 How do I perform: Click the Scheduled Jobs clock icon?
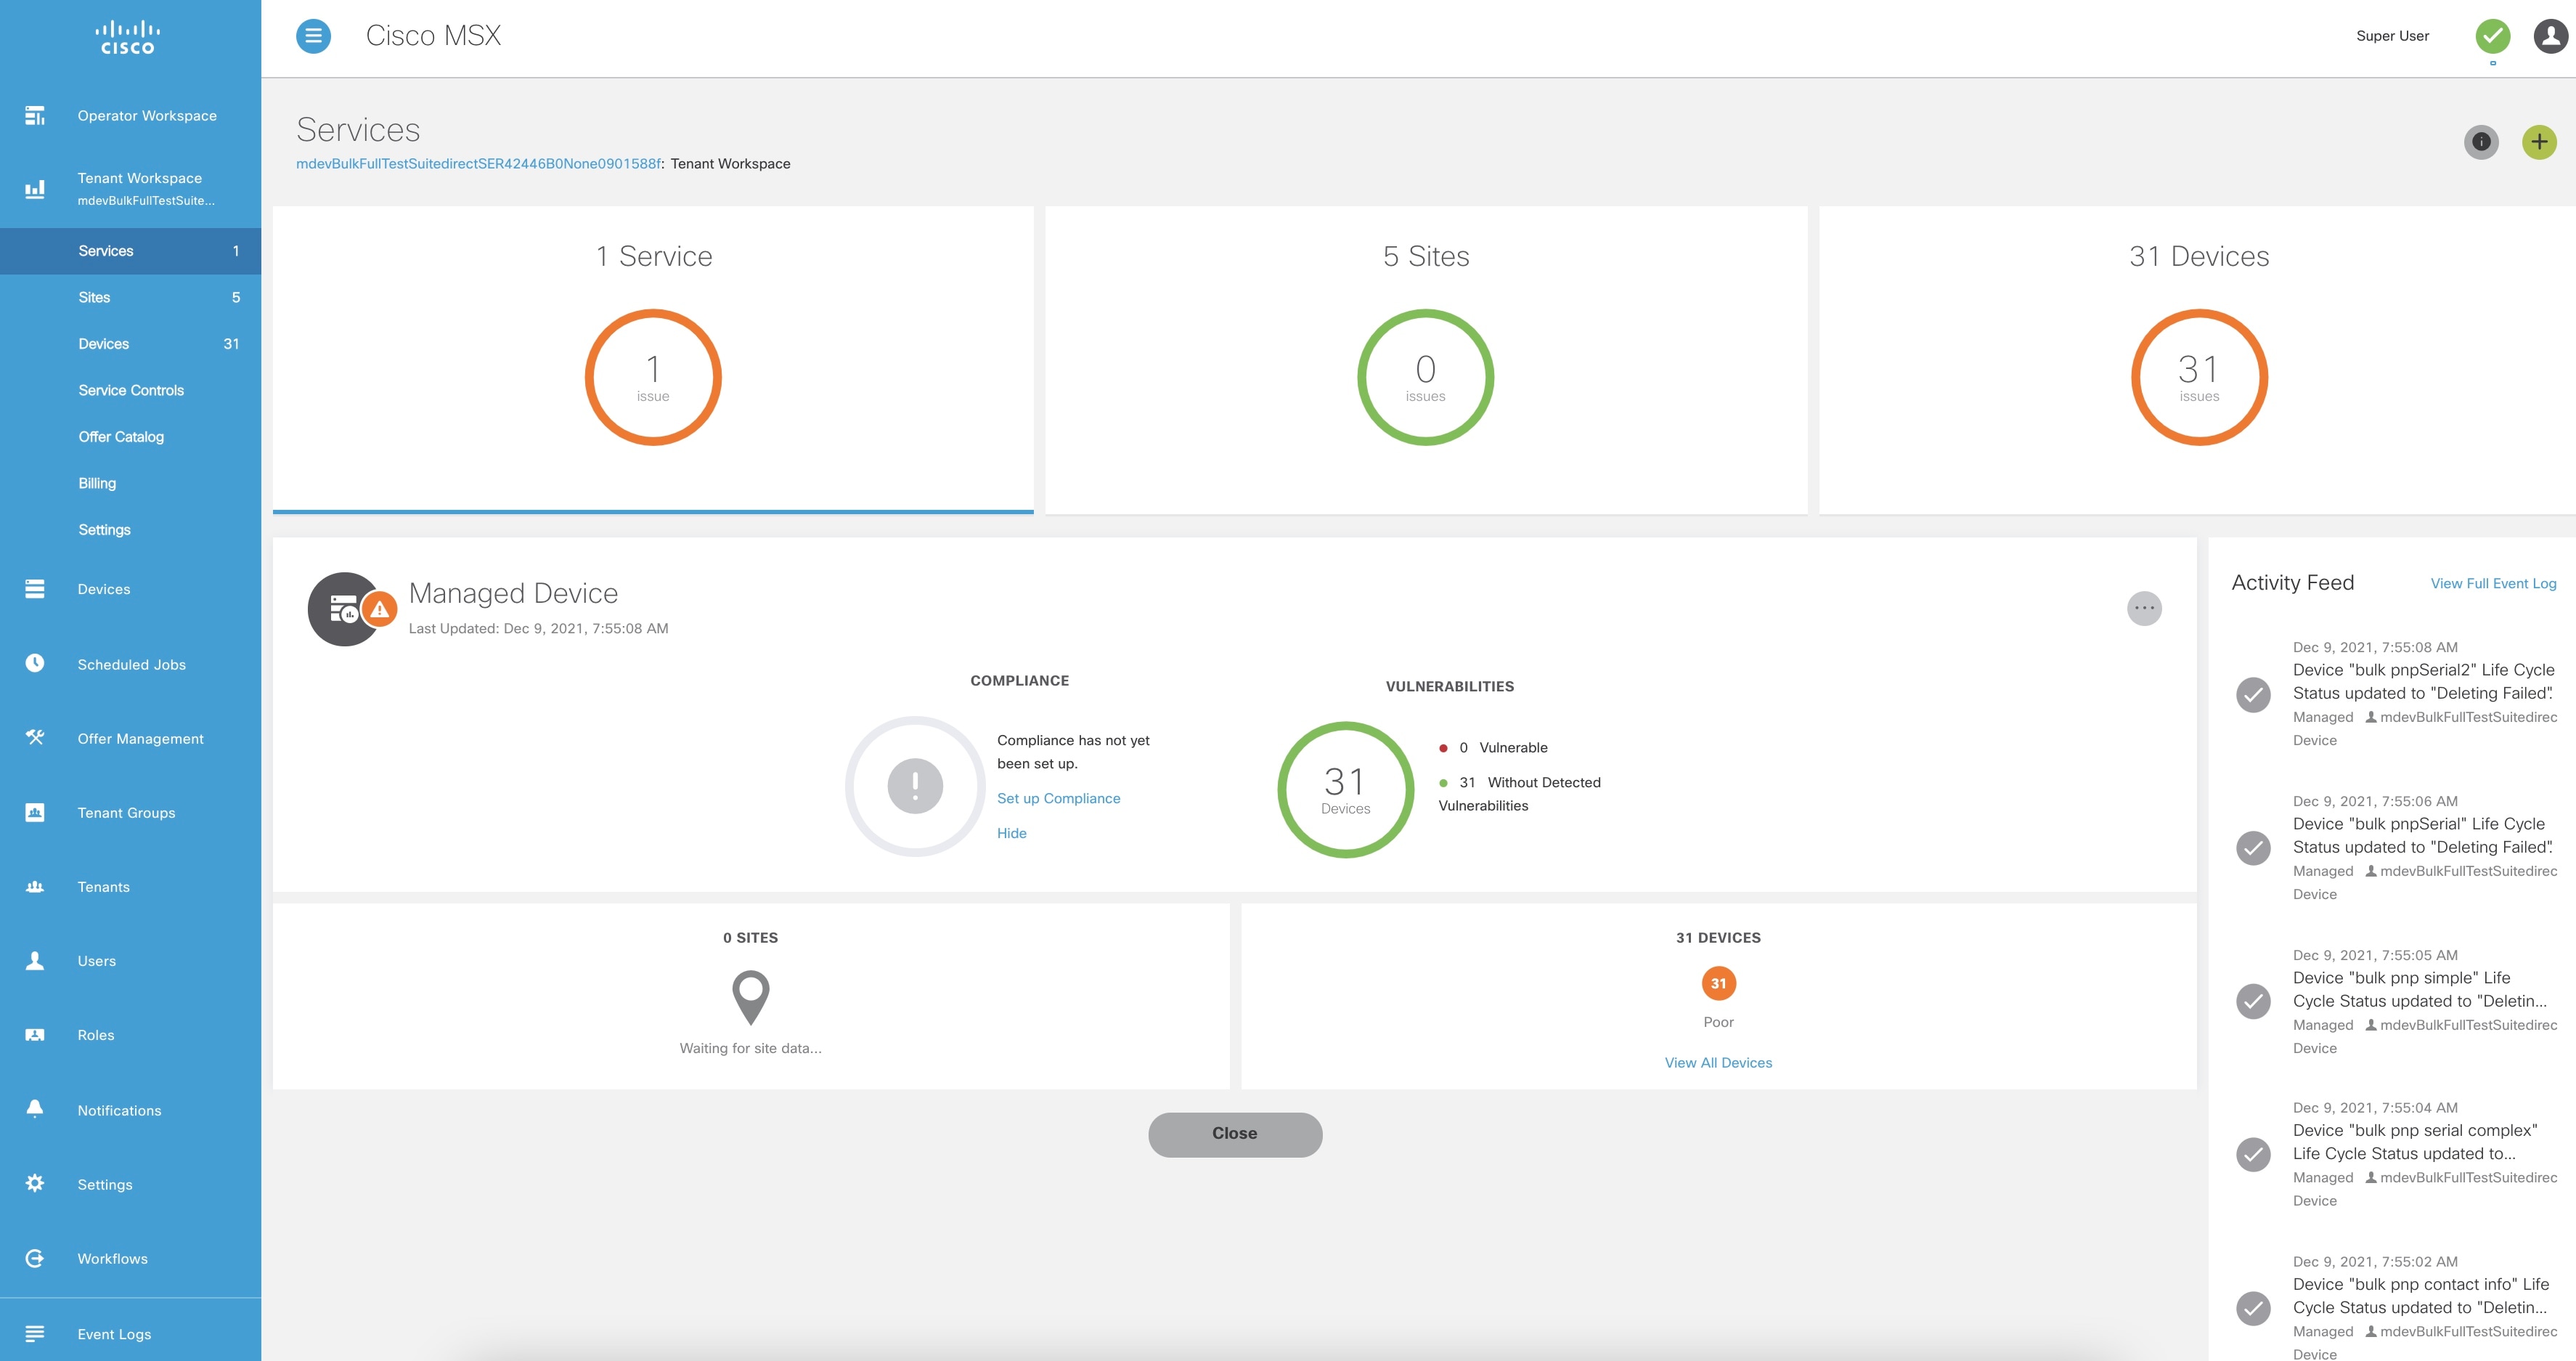[35, 663]
